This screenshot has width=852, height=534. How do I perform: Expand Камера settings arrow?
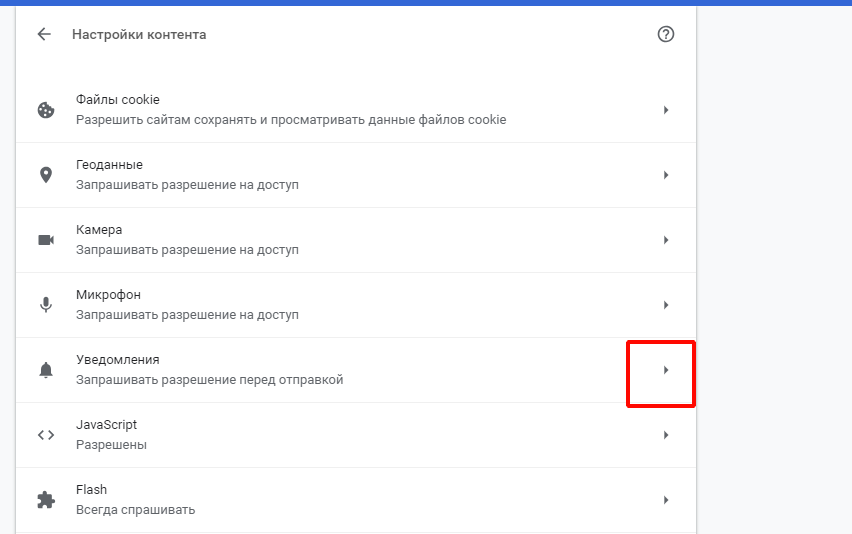click(666, 240)
